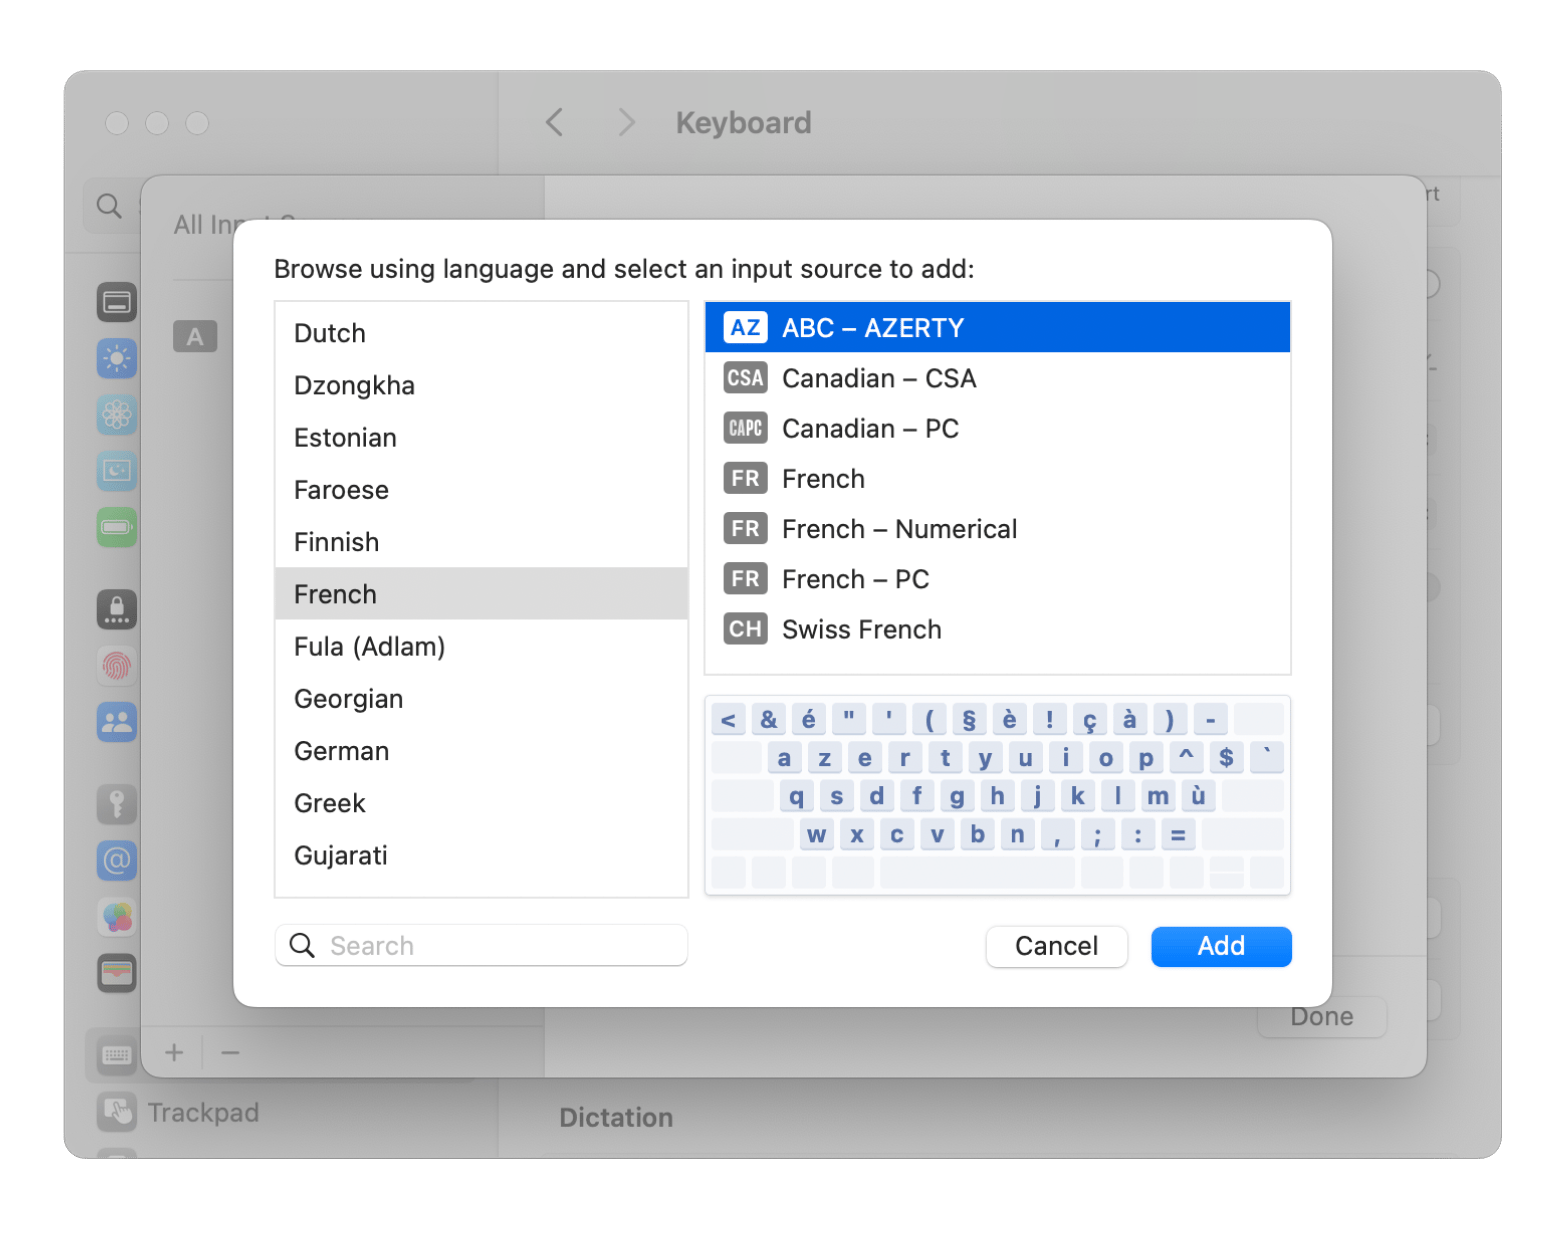The height and width of the screenshot is (1252, 1560).
Task: Select Dutch in the language list
Action: coord(481,333)
